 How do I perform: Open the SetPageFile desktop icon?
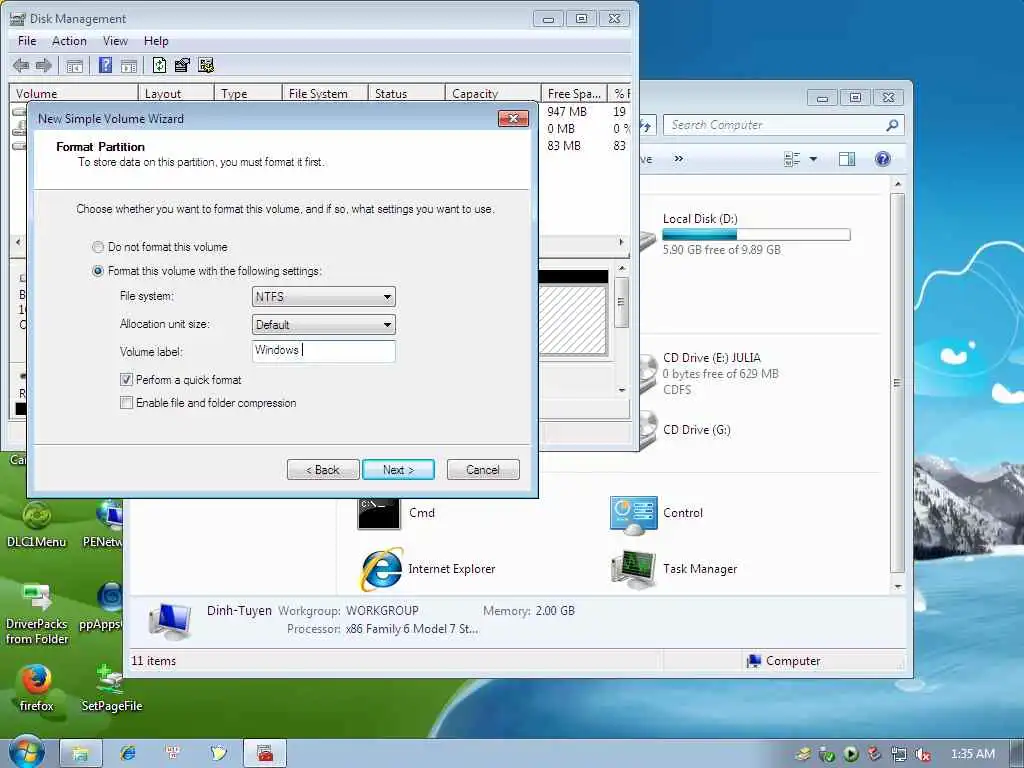pos(111,687)
